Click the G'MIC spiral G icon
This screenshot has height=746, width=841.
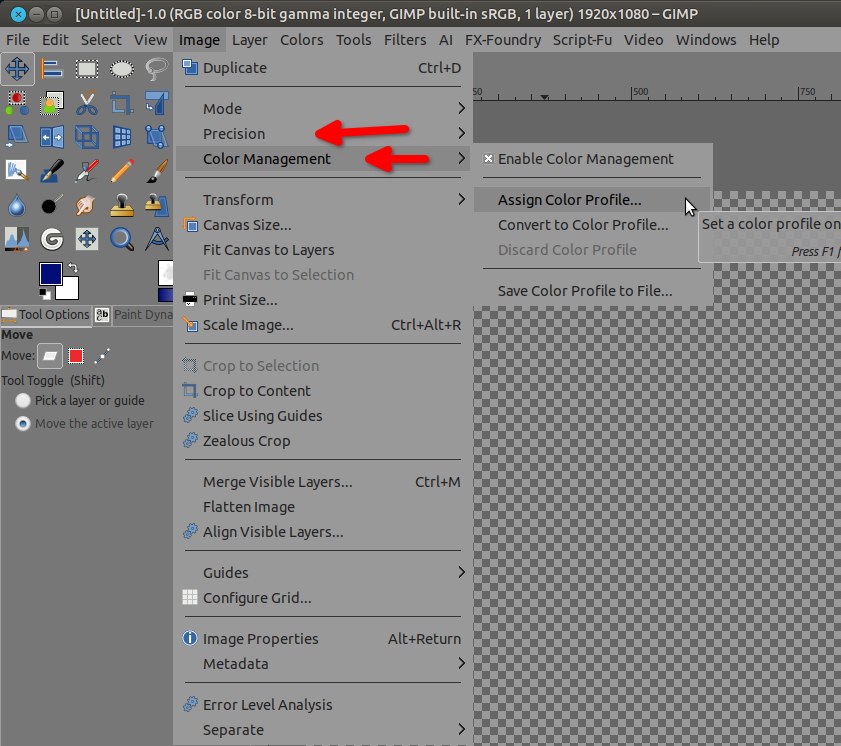(52, 239)
